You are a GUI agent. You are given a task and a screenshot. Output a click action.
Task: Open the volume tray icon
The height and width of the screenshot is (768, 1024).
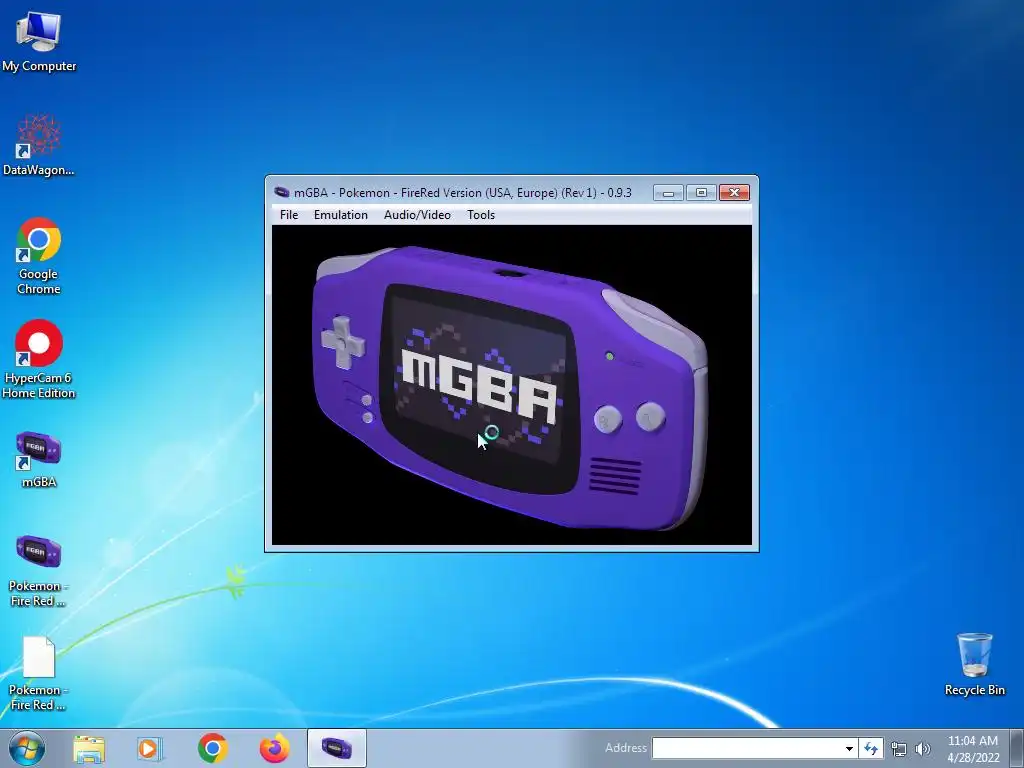pos(923,749)
